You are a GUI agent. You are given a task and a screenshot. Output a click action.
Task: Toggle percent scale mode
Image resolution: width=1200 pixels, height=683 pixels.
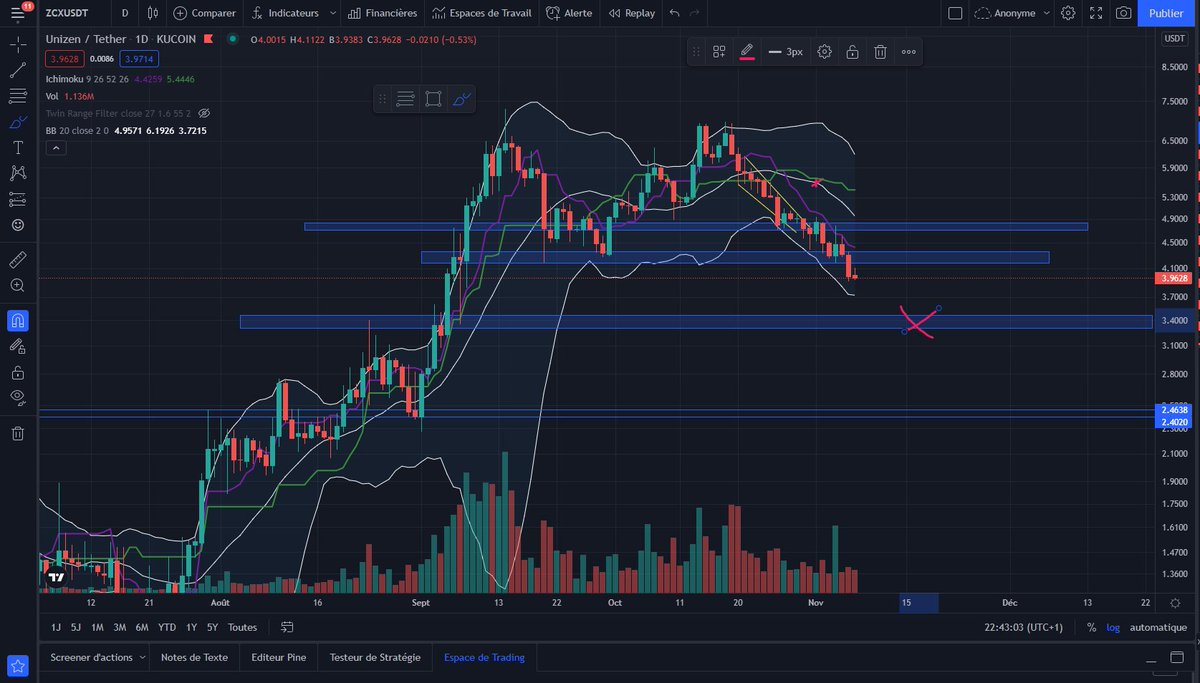tap(1091, 628)
